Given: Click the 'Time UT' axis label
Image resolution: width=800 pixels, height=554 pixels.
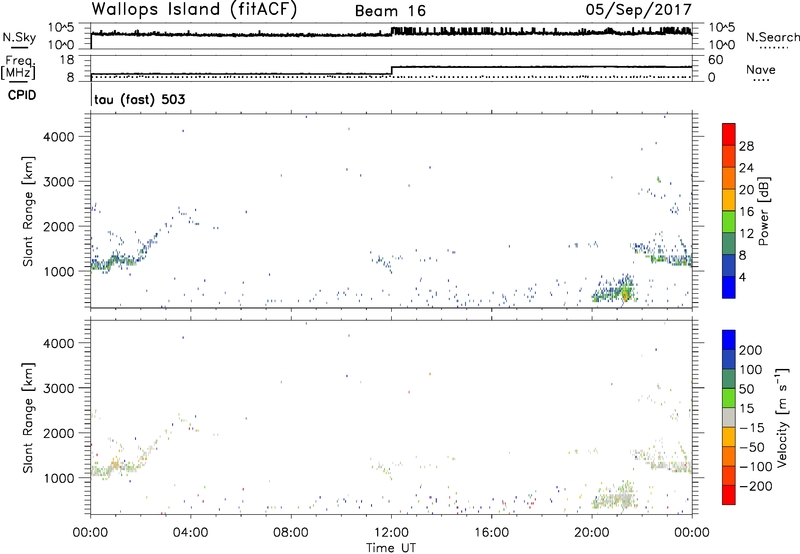Looking at the screenshot, I should (x=391, y=548).
